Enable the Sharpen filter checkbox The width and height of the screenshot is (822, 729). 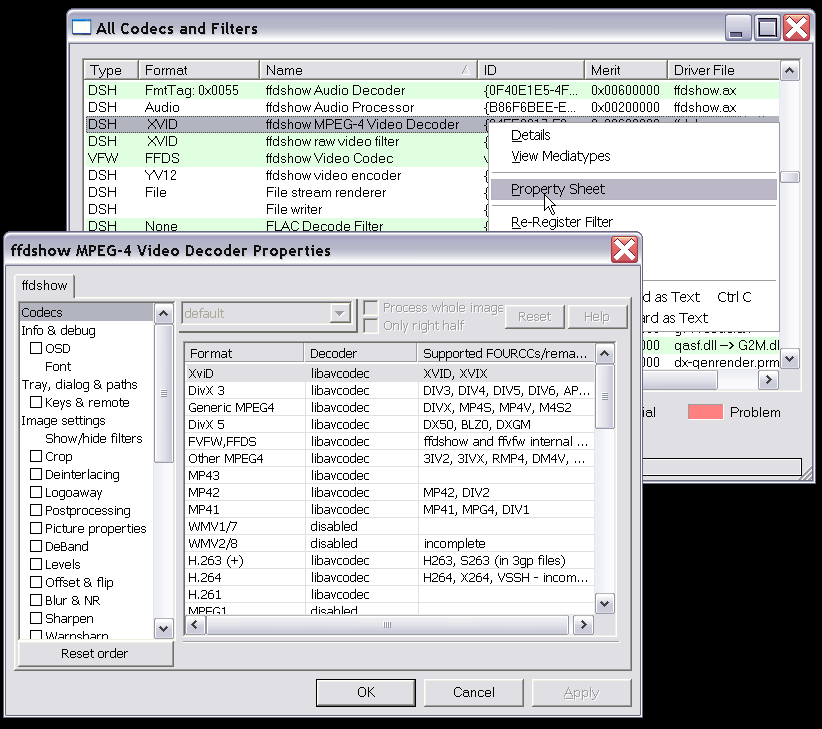[36, 618]
